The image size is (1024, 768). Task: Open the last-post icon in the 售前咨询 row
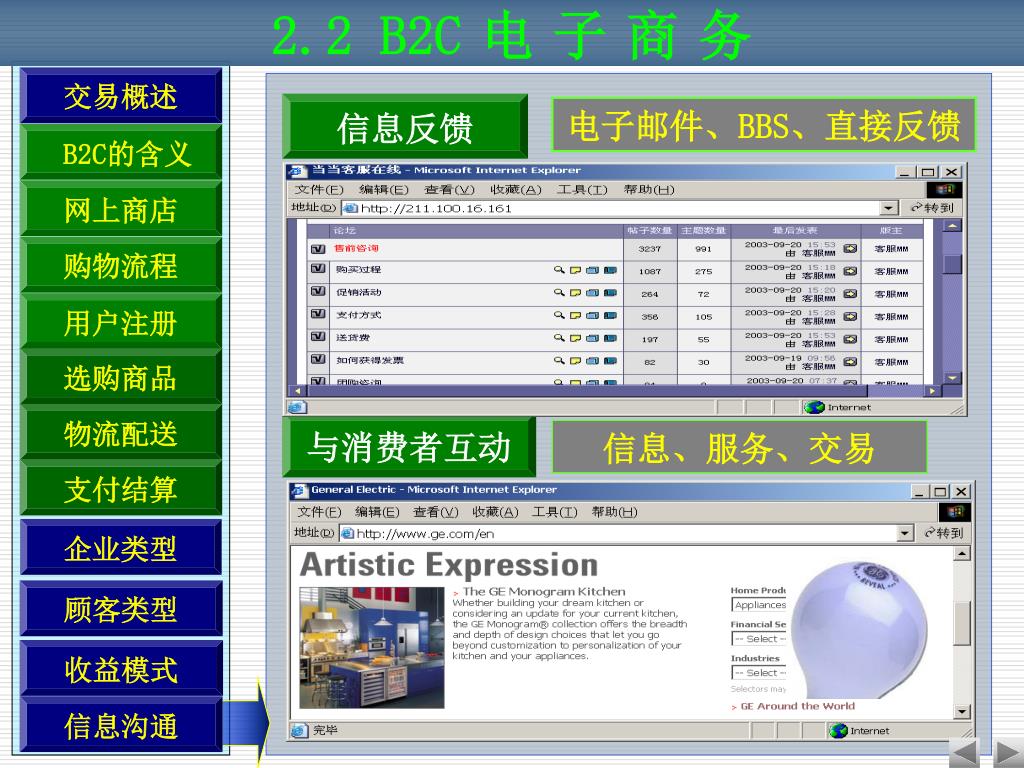pos(850,248)
